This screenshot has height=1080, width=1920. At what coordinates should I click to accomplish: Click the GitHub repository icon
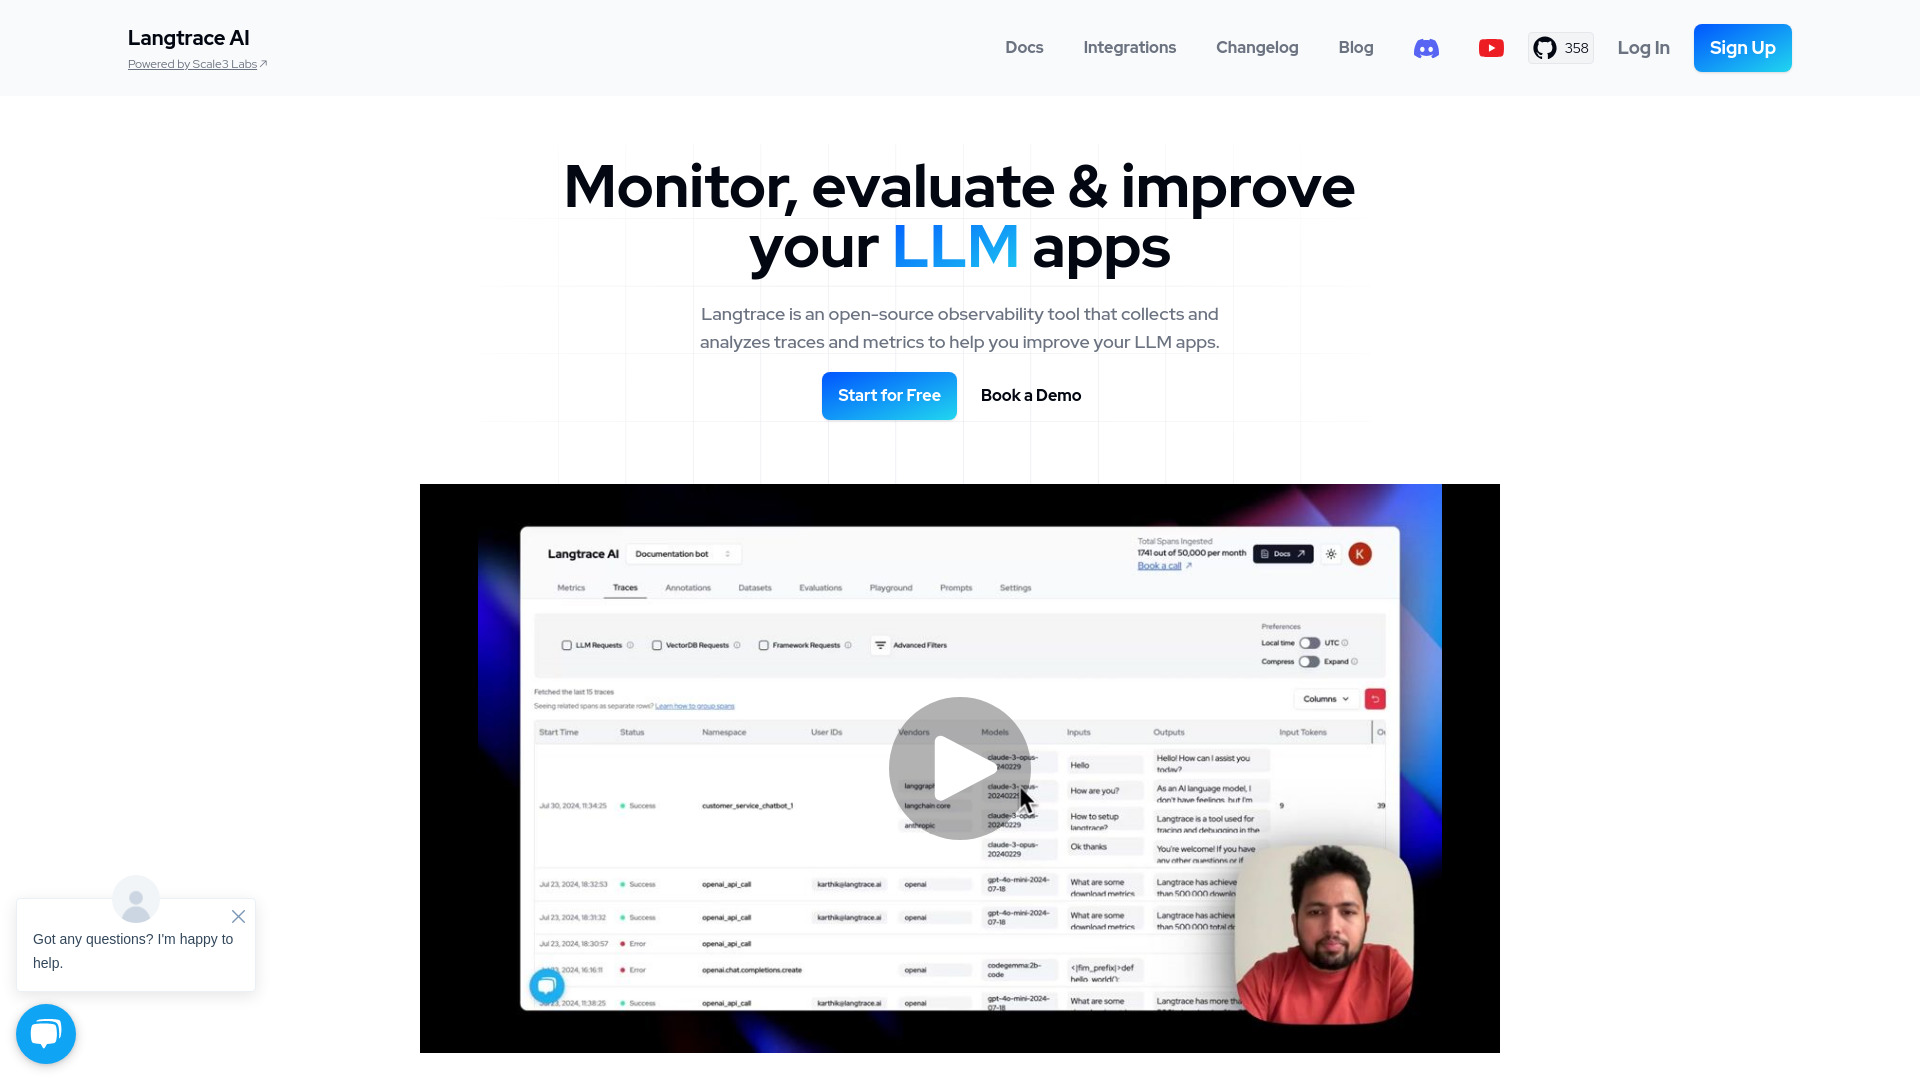click(x=1544, y=47)
